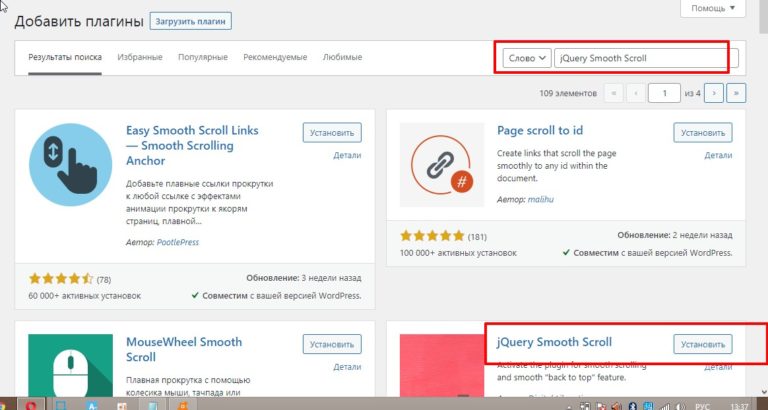
Task: Jump to the last results page
Action: pos(736,93)
